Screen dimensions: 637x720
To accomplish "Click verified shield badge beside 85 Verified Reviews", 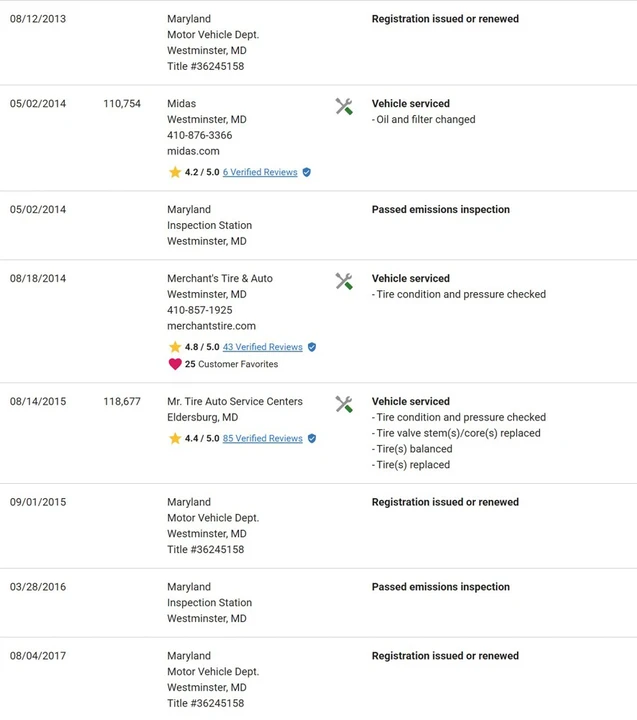I will pyautogui.click(x=312, y=439).
